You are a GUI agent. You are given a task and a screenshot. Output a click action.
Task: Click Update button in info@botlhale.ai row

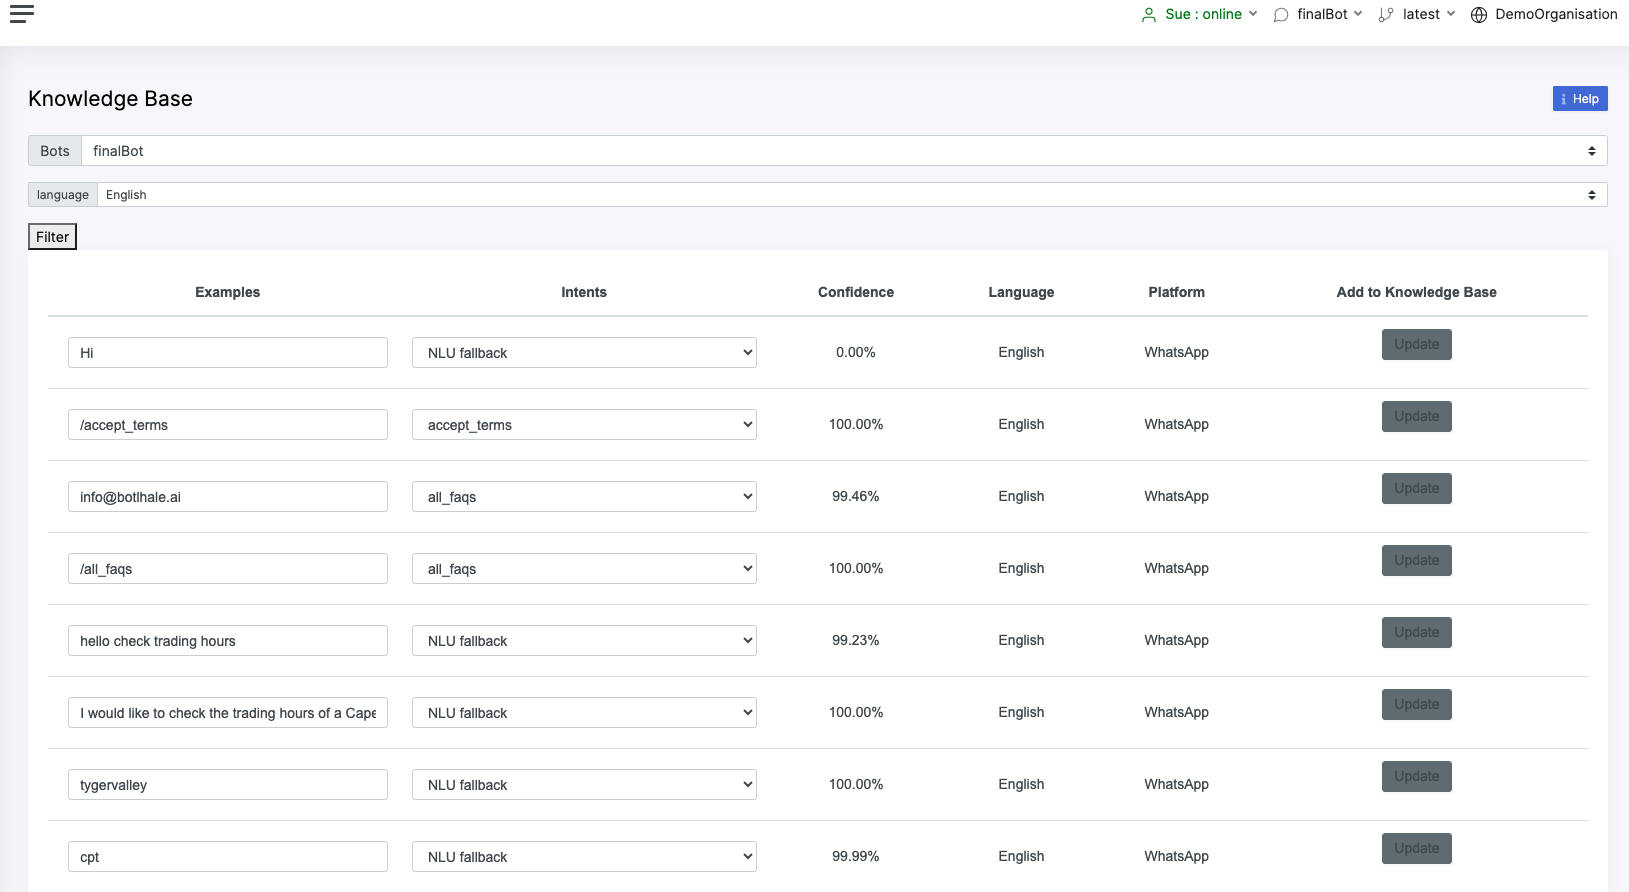1416,488
